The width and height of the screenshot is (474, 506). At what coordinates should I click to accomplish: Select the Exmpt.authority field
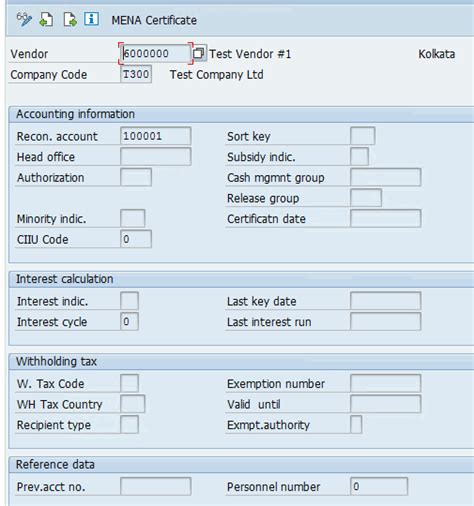coord(356,425)
